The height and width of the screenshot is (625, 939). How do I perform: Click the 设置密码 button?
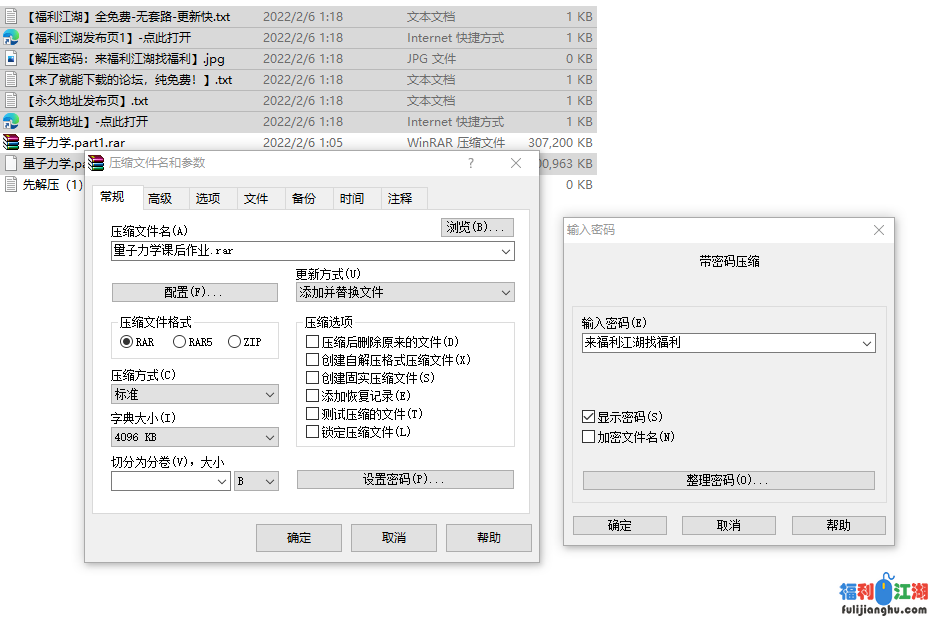tap(405, 480)
